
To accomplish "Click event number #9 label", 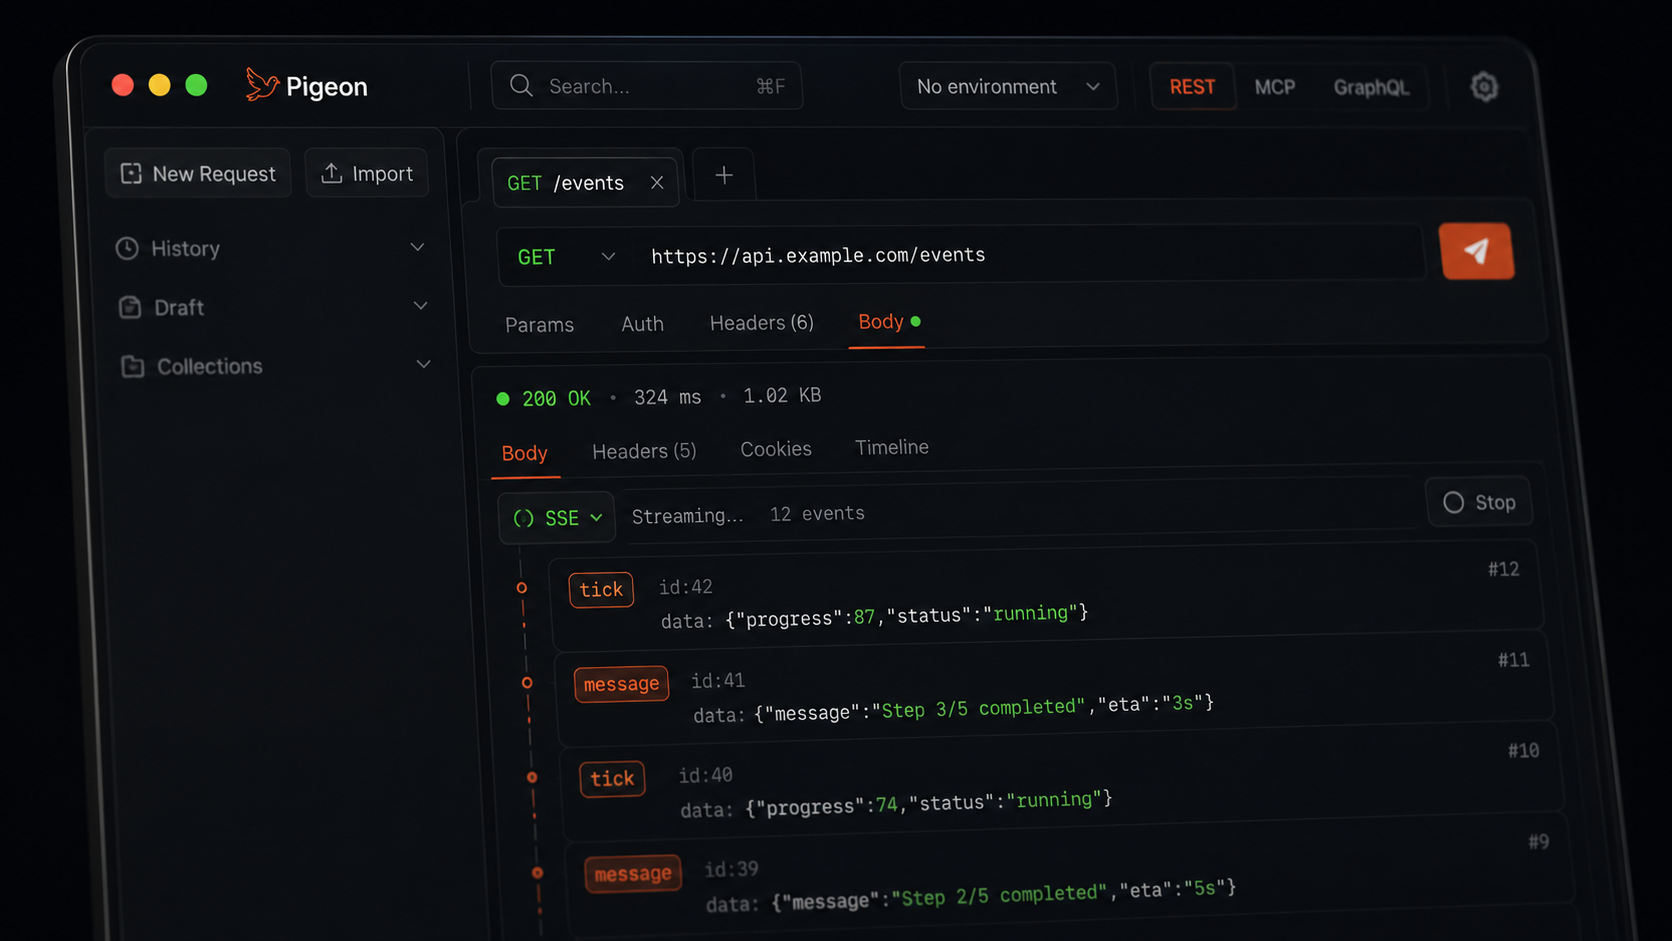I will tap(1539, 842).
